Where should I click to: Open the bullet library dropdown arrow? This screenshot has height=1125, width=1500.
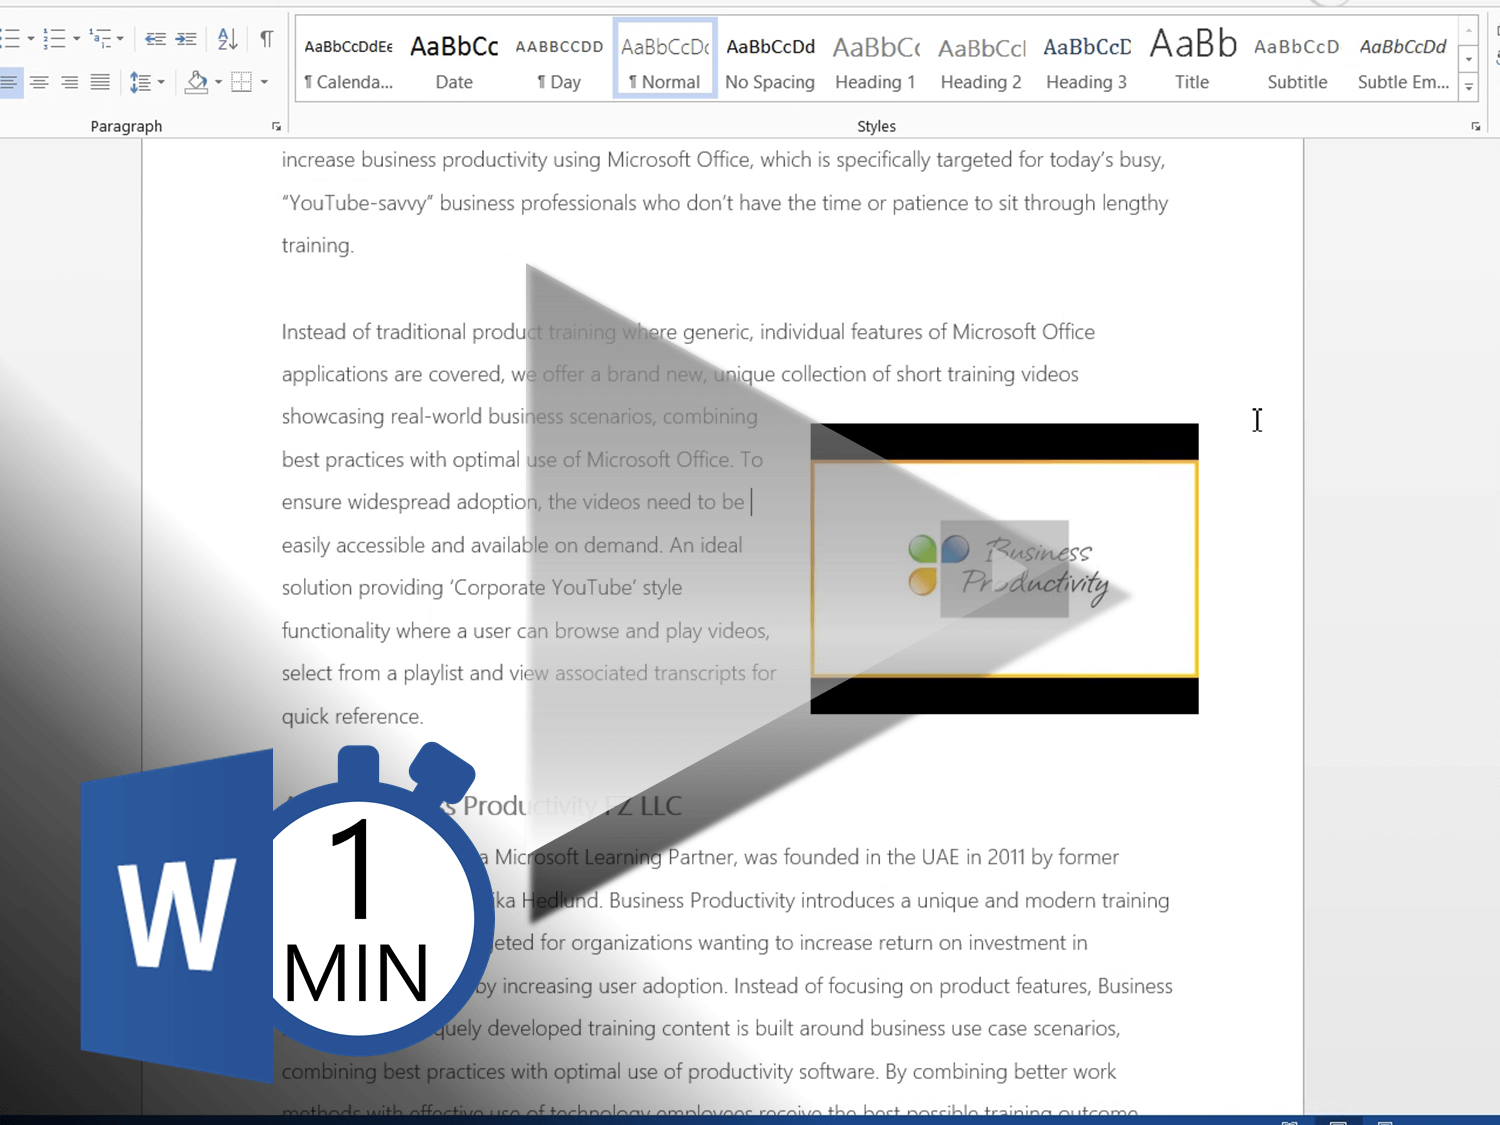point(31,39)
